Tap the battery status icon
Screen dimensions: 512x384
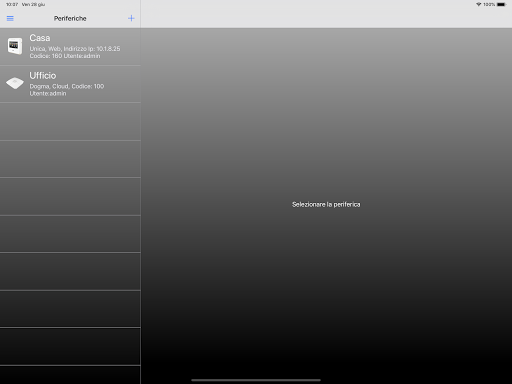[x=501, y=4]
